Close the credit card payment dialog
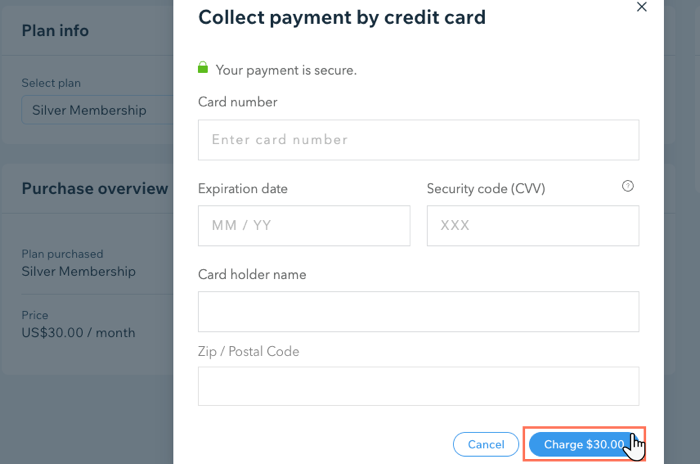Screen dimensions: 700x464 pyautogui.click(x=642, y=7)
